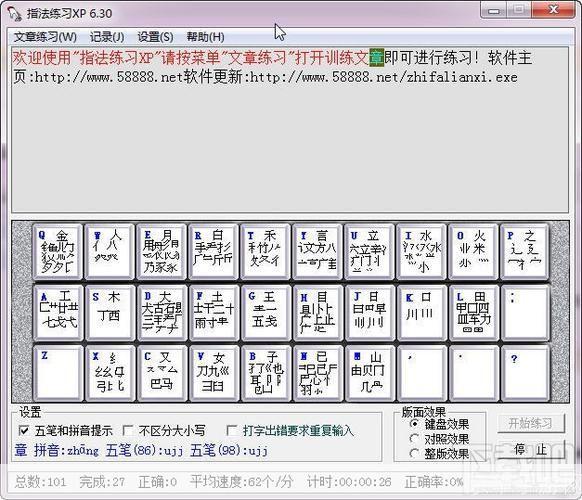Click the D key showing 大 radicals
This screenshot has width=582, height=500.
(x=161, y=313)
